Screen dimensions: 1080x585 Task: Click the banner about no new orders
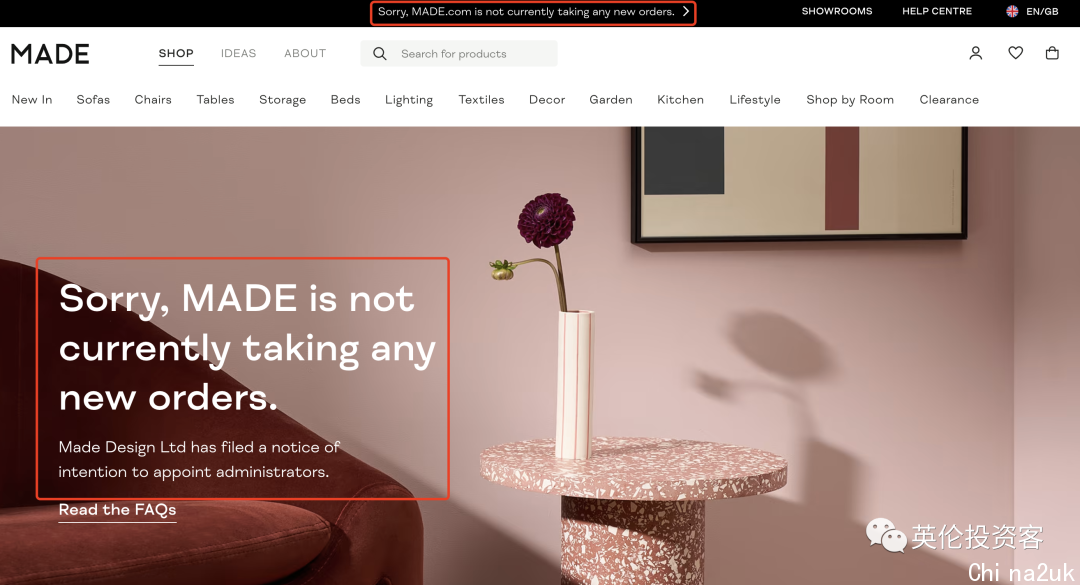[533, 12]
